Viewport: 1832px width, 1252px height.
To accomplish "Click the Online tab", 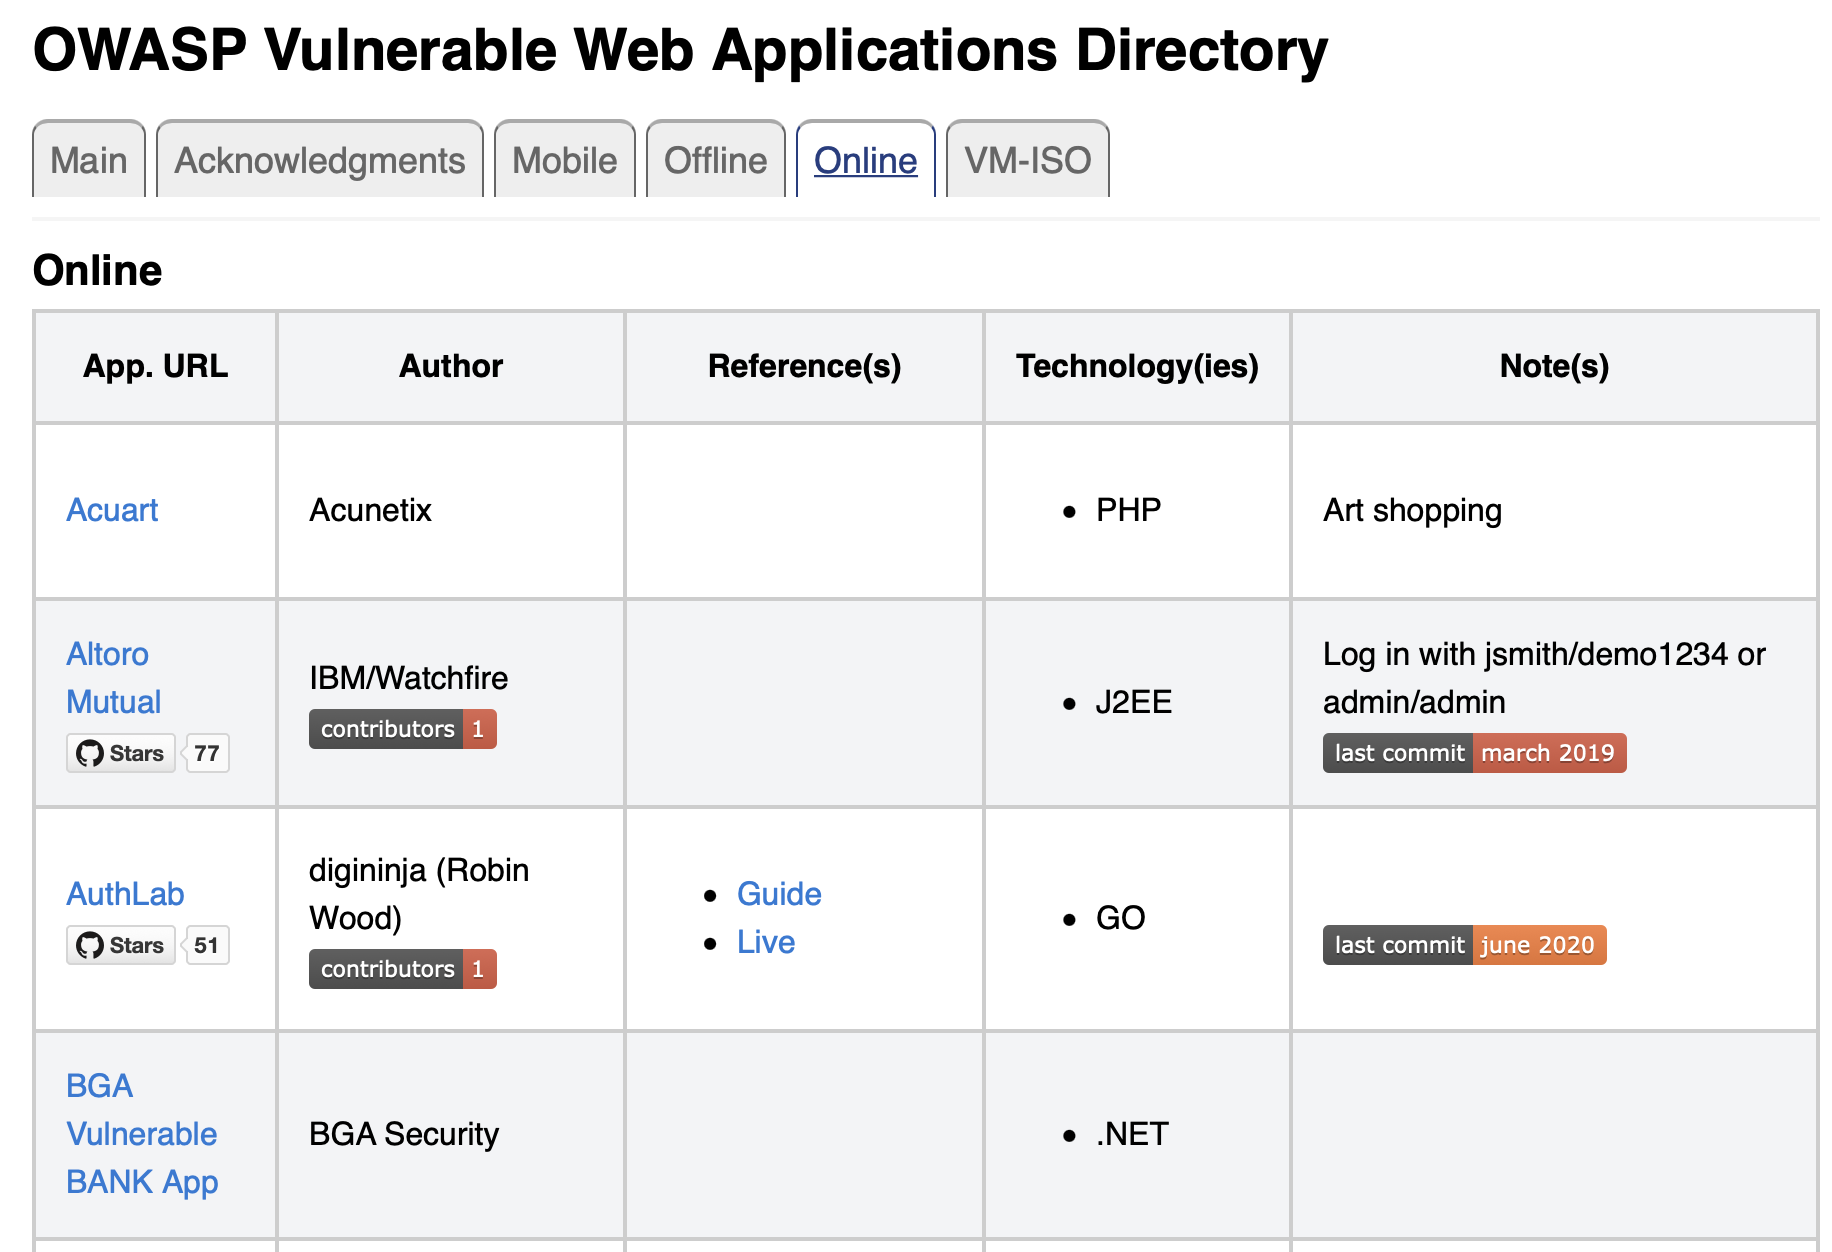I will coord(866,160).
